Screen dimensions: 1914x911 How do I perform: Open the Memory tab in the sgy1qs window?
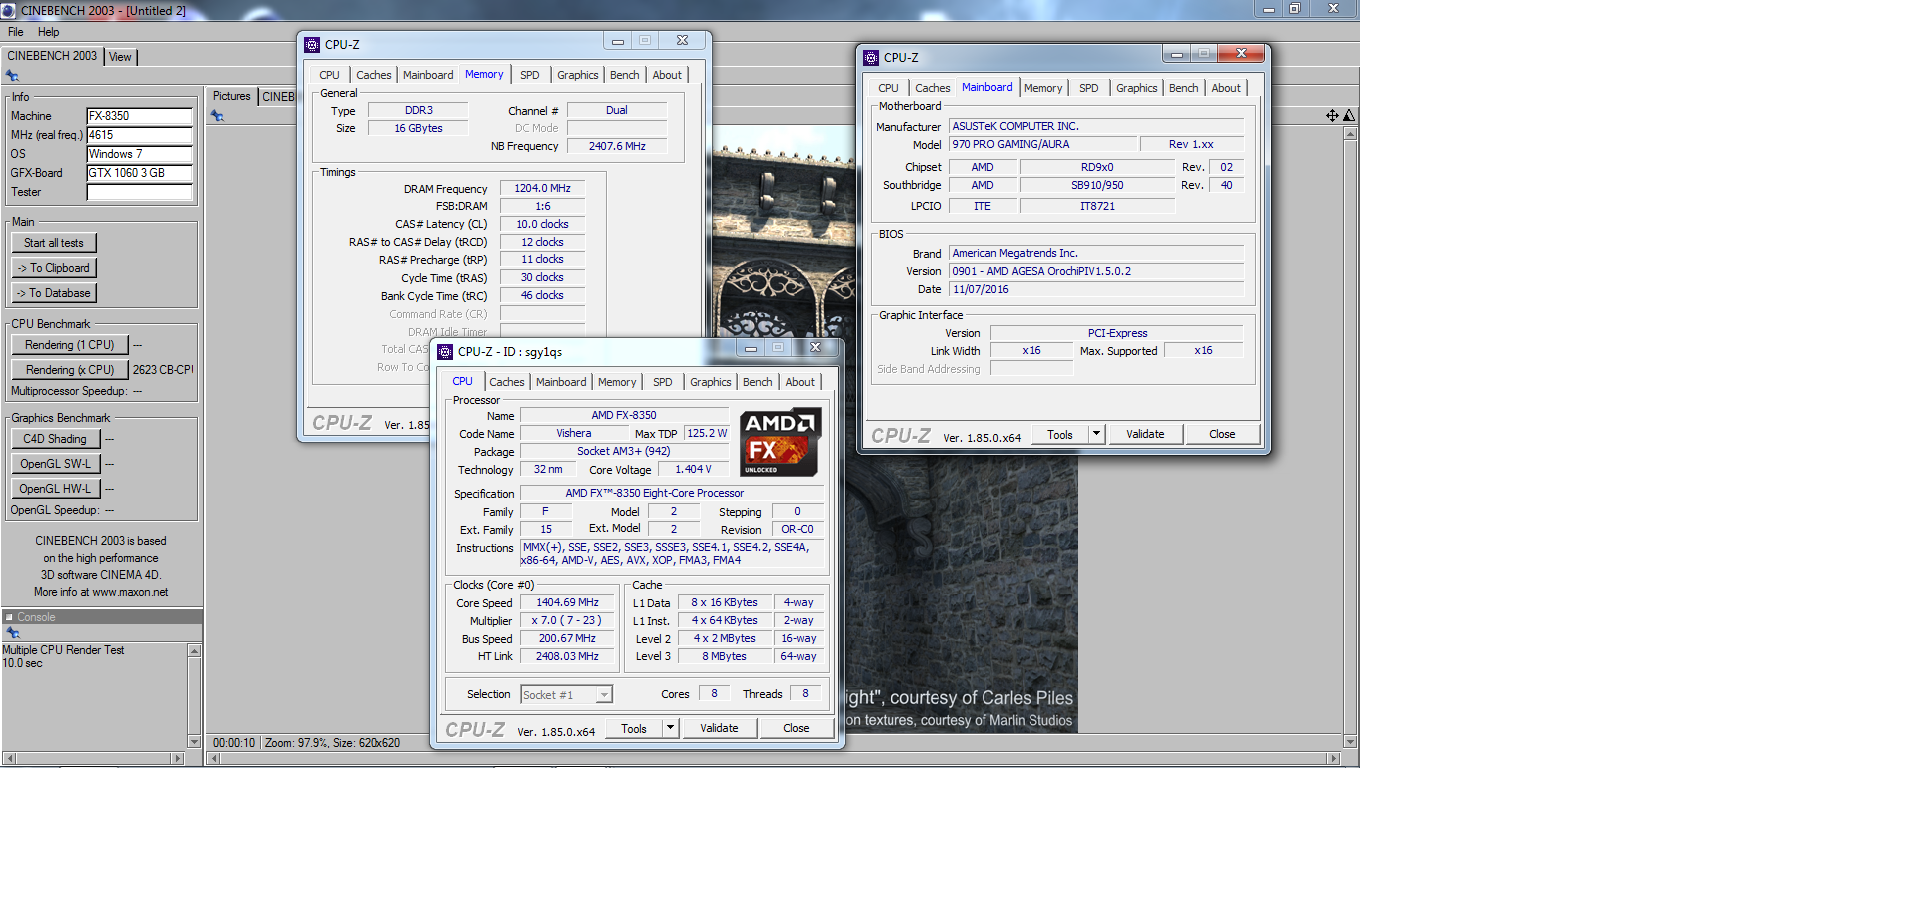(x=617, y=382)
